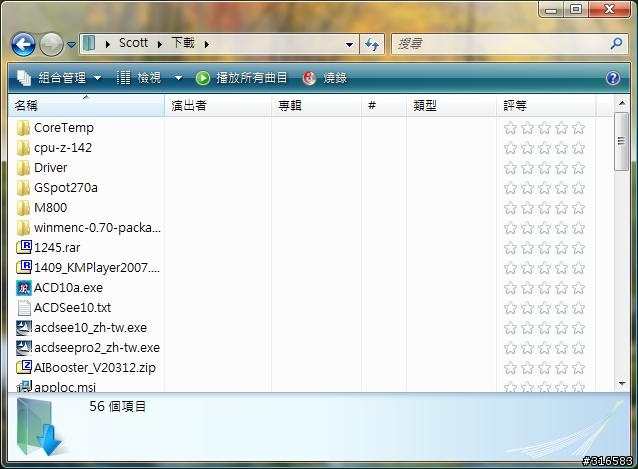Open recent pages dropdown arrow beside navigation buttons
Image resolution: width=638 pixels, height=469 pixels.
tap(71, 44)
